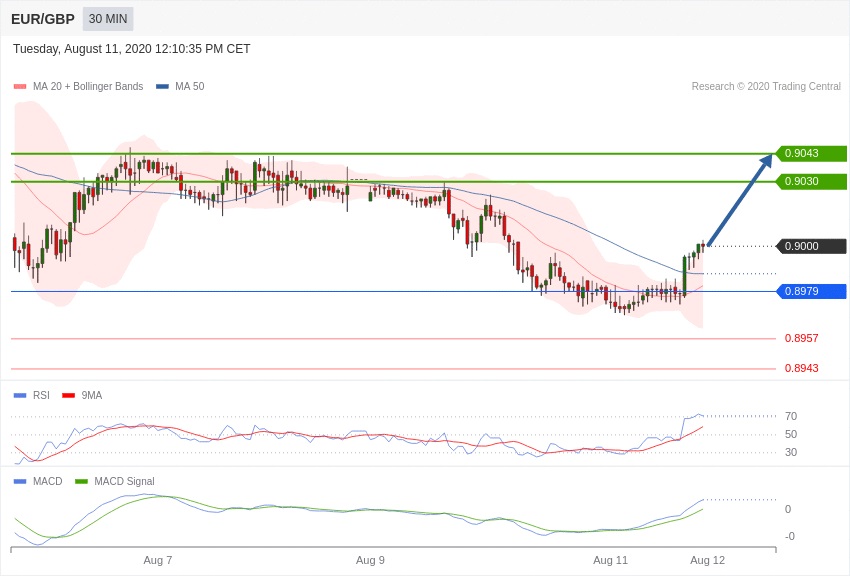
Task: Click the RSI 30 axis value
Action: pyautogui.click(x=791, y=452)
